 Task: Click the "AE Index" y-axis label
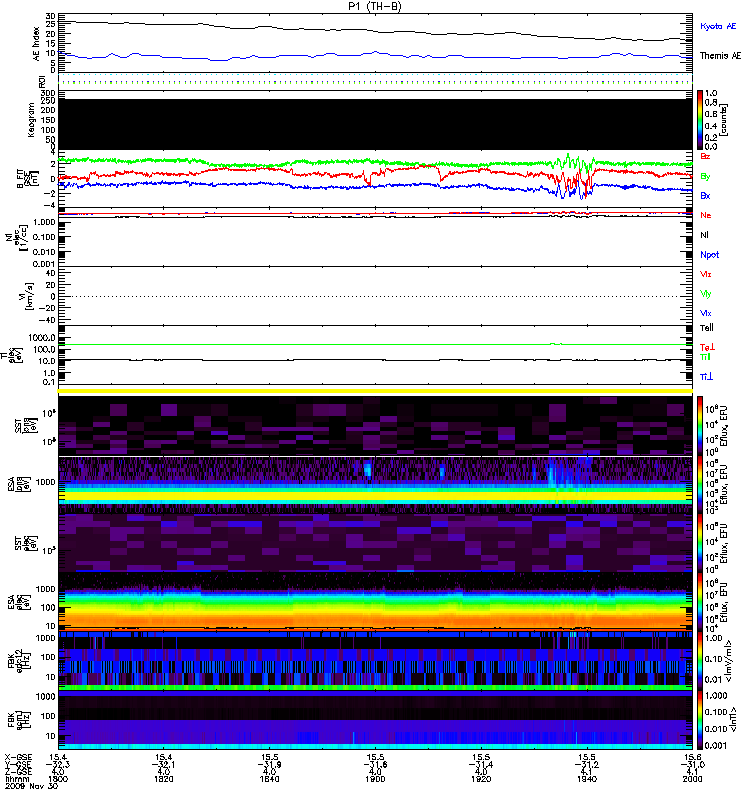point(36,44)
